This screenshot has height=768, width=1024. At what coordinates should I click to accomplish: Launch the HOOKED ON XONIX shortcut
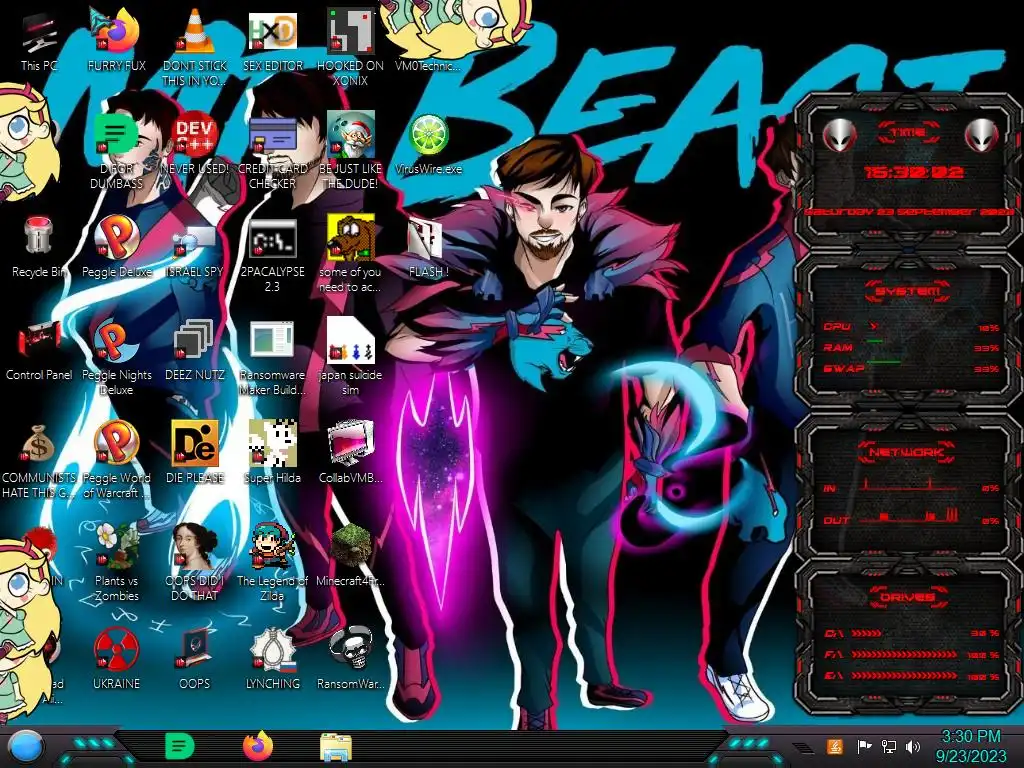click(x=350, y=46)
